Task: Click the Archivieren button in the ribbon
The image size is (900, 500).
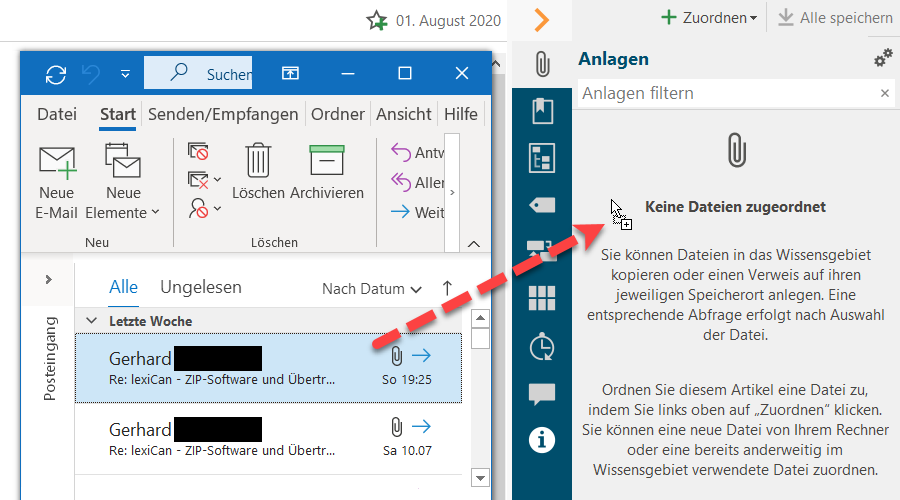Action: click(x=327, y=170)
